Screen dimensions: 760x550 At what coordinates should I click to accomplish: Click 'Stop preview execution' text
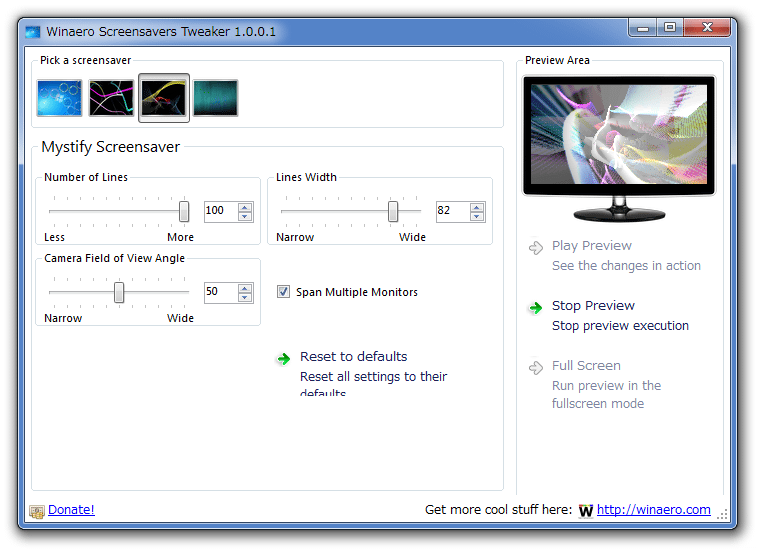[620, 326]
